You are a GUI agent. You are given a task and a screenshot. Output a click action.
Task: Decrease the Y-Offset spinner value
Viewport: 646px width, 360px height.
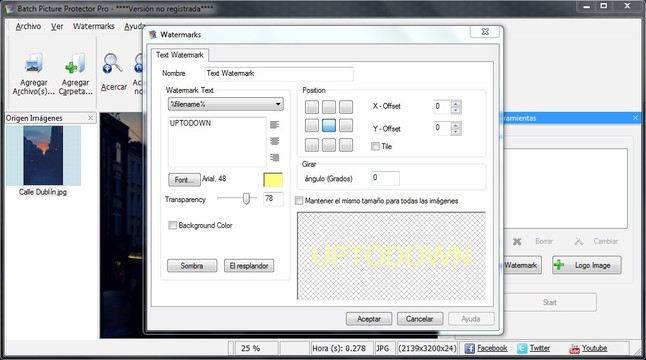(456, 132)
